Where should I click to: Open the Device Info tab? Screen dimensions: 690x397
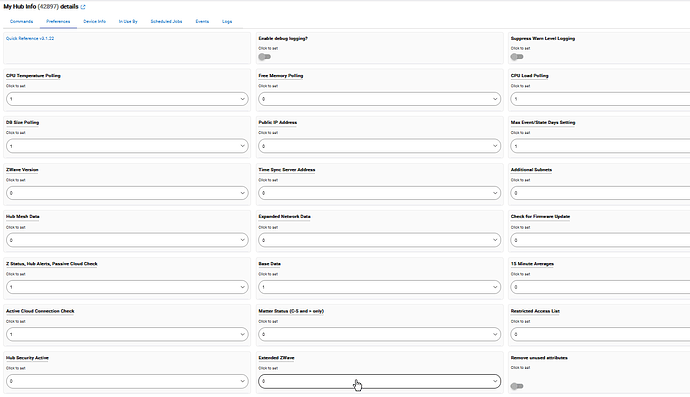tap(95, 21)
